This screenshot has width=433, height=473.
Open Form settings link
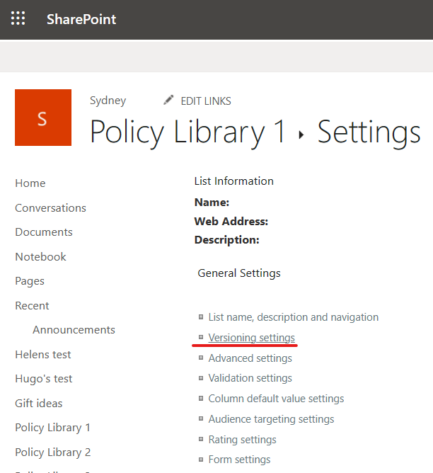click(x=239, y=459)
